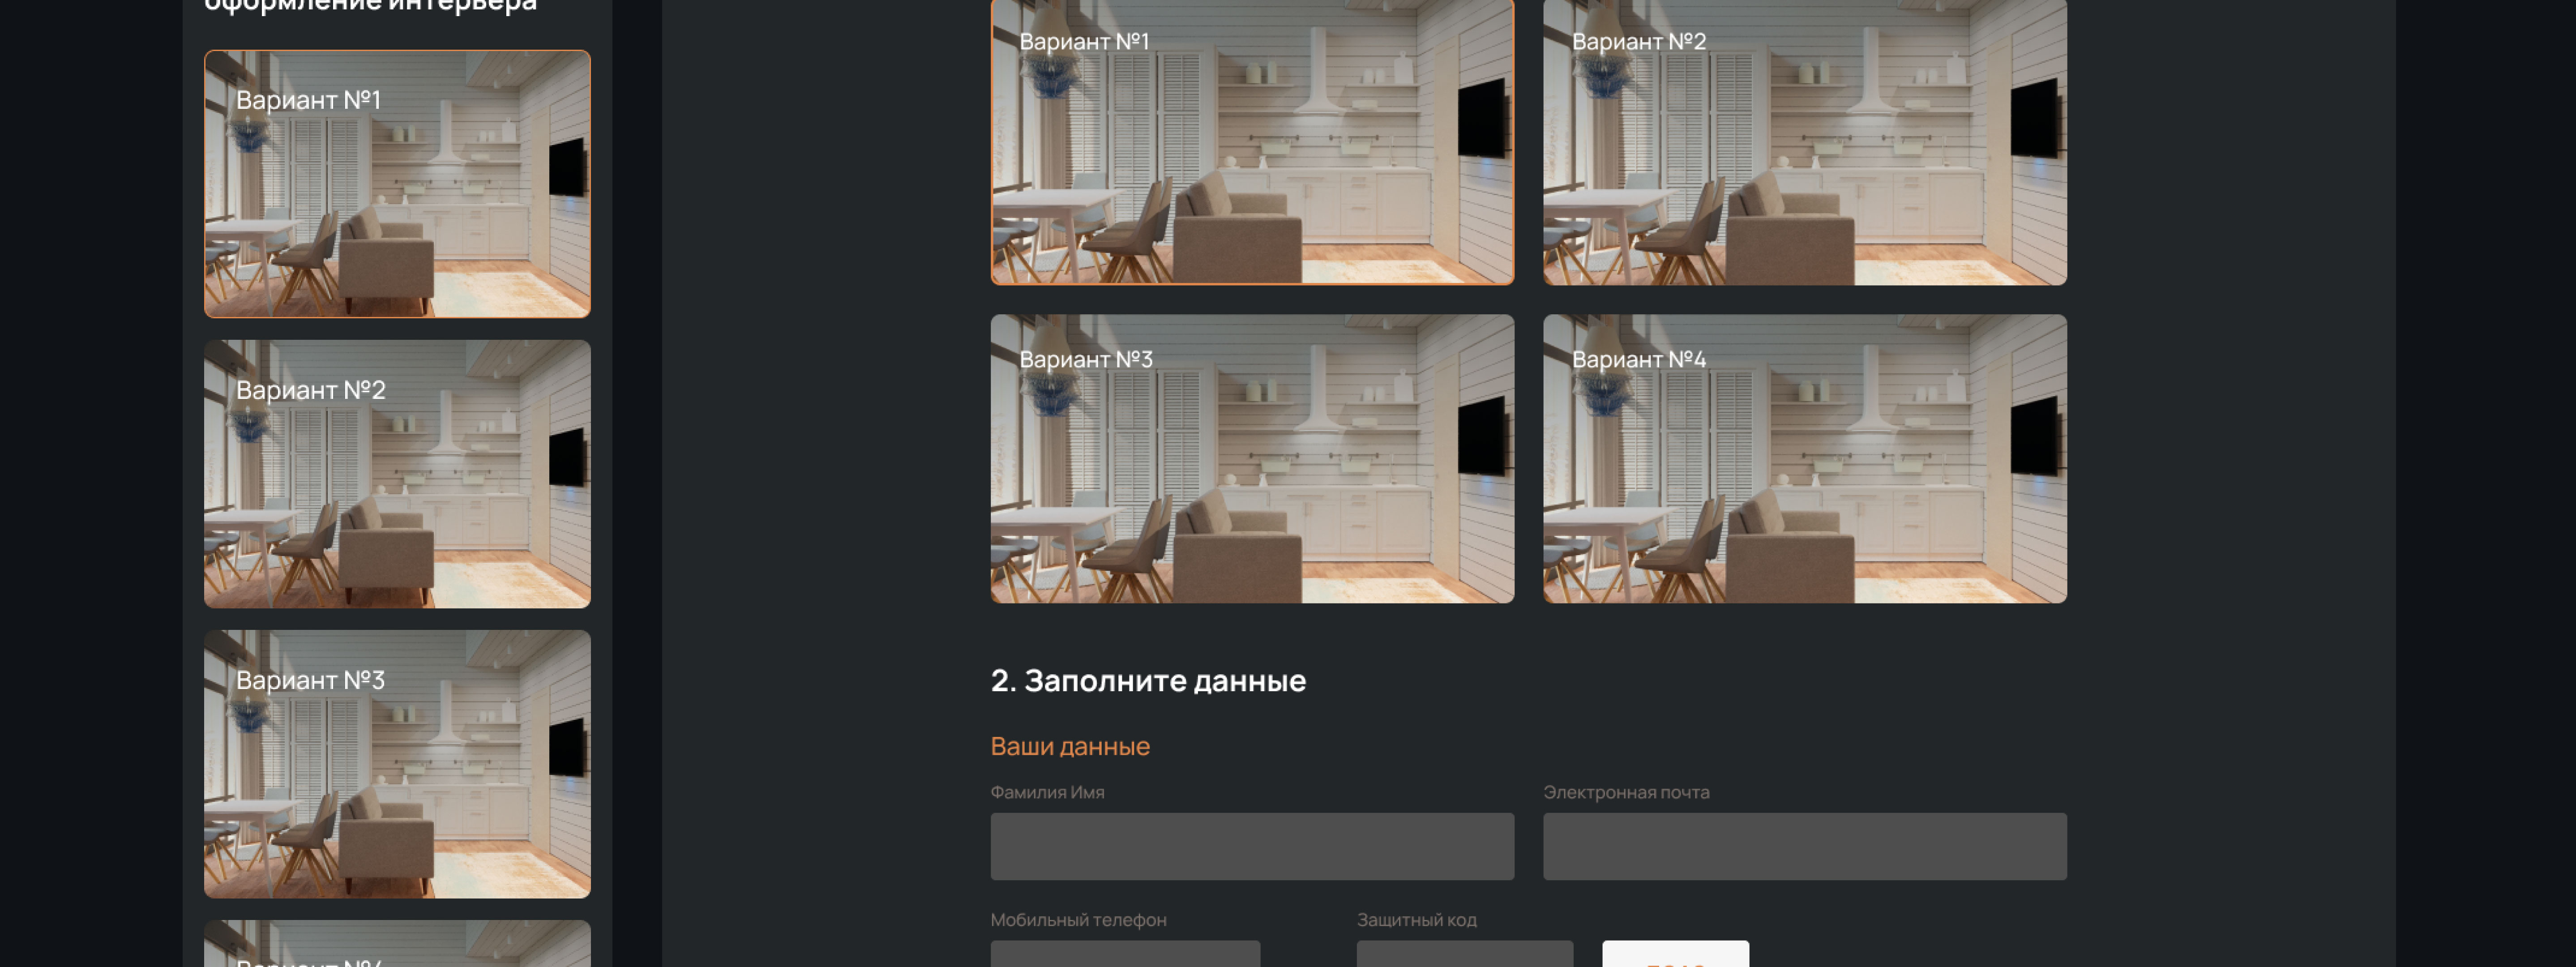This screenshot has width=2576, height=967.
Task: Select Вариант №1 thumbnail in left sidebar
Action: pos(397,184)
